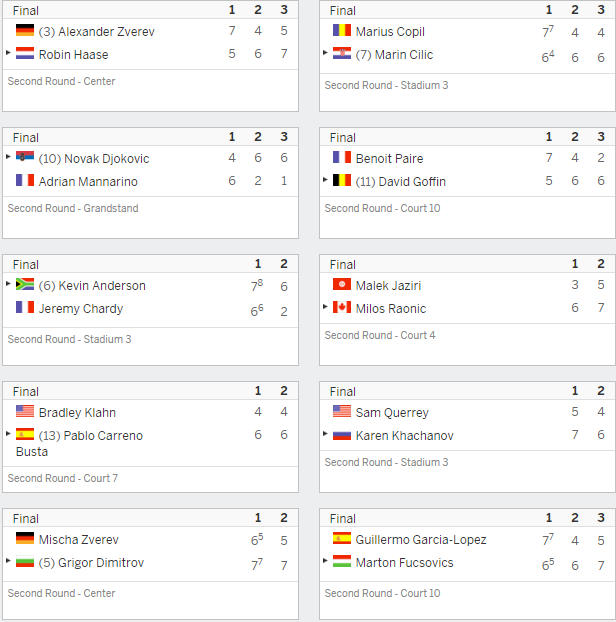Screen dimensions: 616x622
Task: Open Adrian Mannarino's player link
Action: click(x=88, y=181)
